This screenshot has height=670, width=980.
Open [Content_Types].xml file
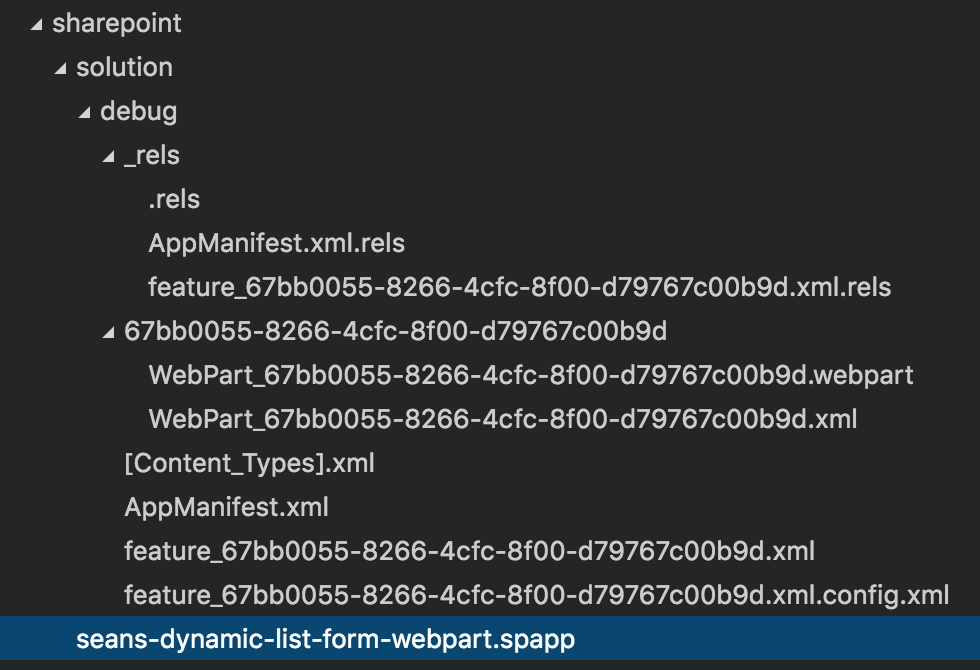(x=249, y=463)
